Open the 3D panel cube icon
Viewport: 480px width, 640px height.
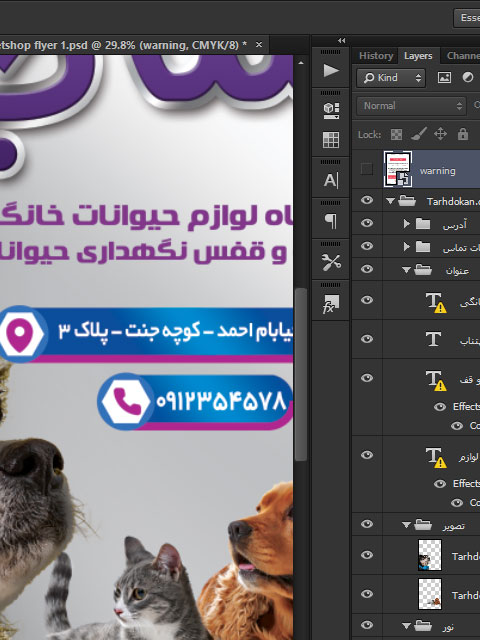coord(331,111)
